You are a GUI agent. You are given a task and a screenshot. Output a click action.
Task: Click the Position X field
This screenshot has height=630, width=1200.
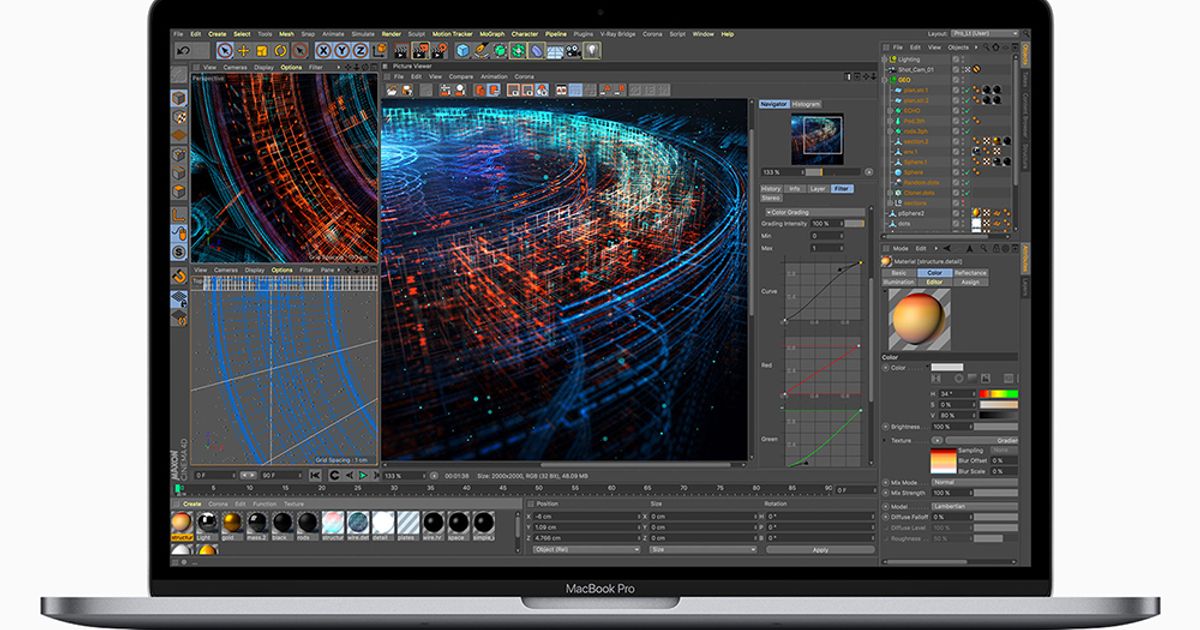(x=587, y=516)
